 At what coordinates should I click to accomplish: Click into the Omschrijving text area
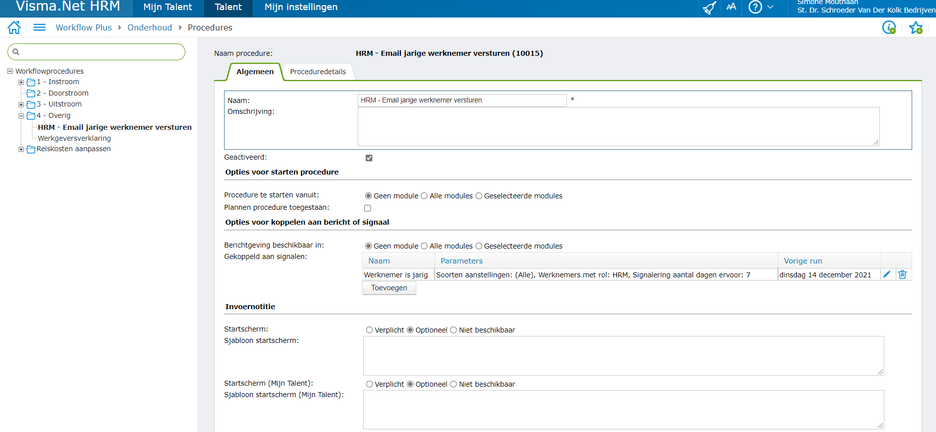[620, 127]
